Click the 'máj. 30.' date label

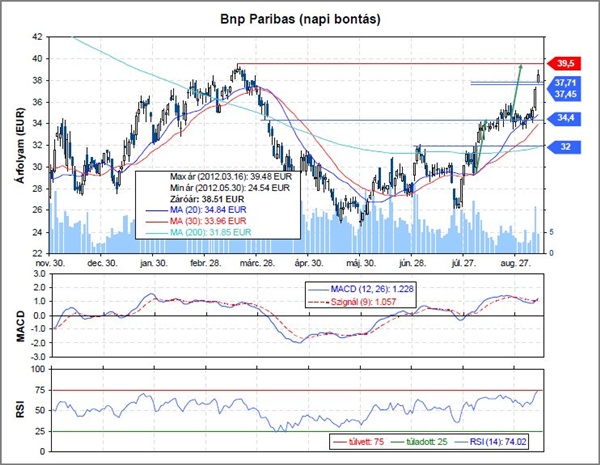coord(361,264)
